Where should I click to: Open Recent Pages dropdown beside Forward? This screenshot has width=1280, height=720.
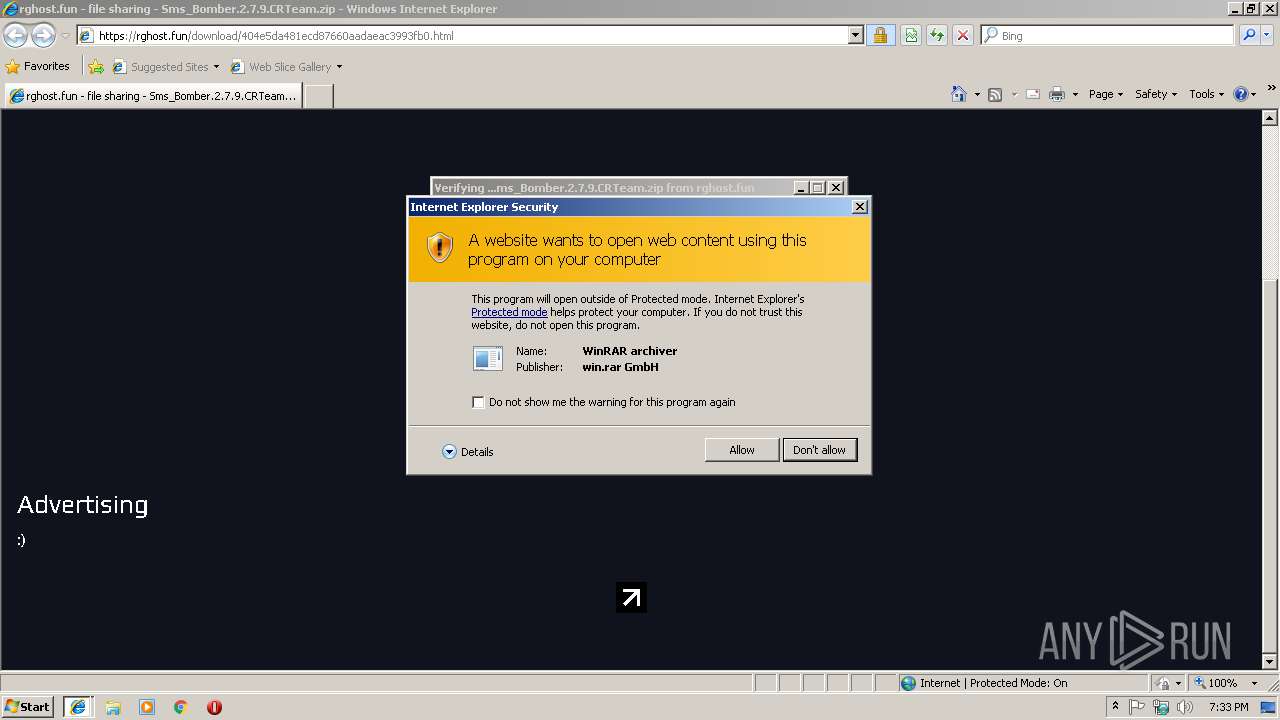coord(65,36)
